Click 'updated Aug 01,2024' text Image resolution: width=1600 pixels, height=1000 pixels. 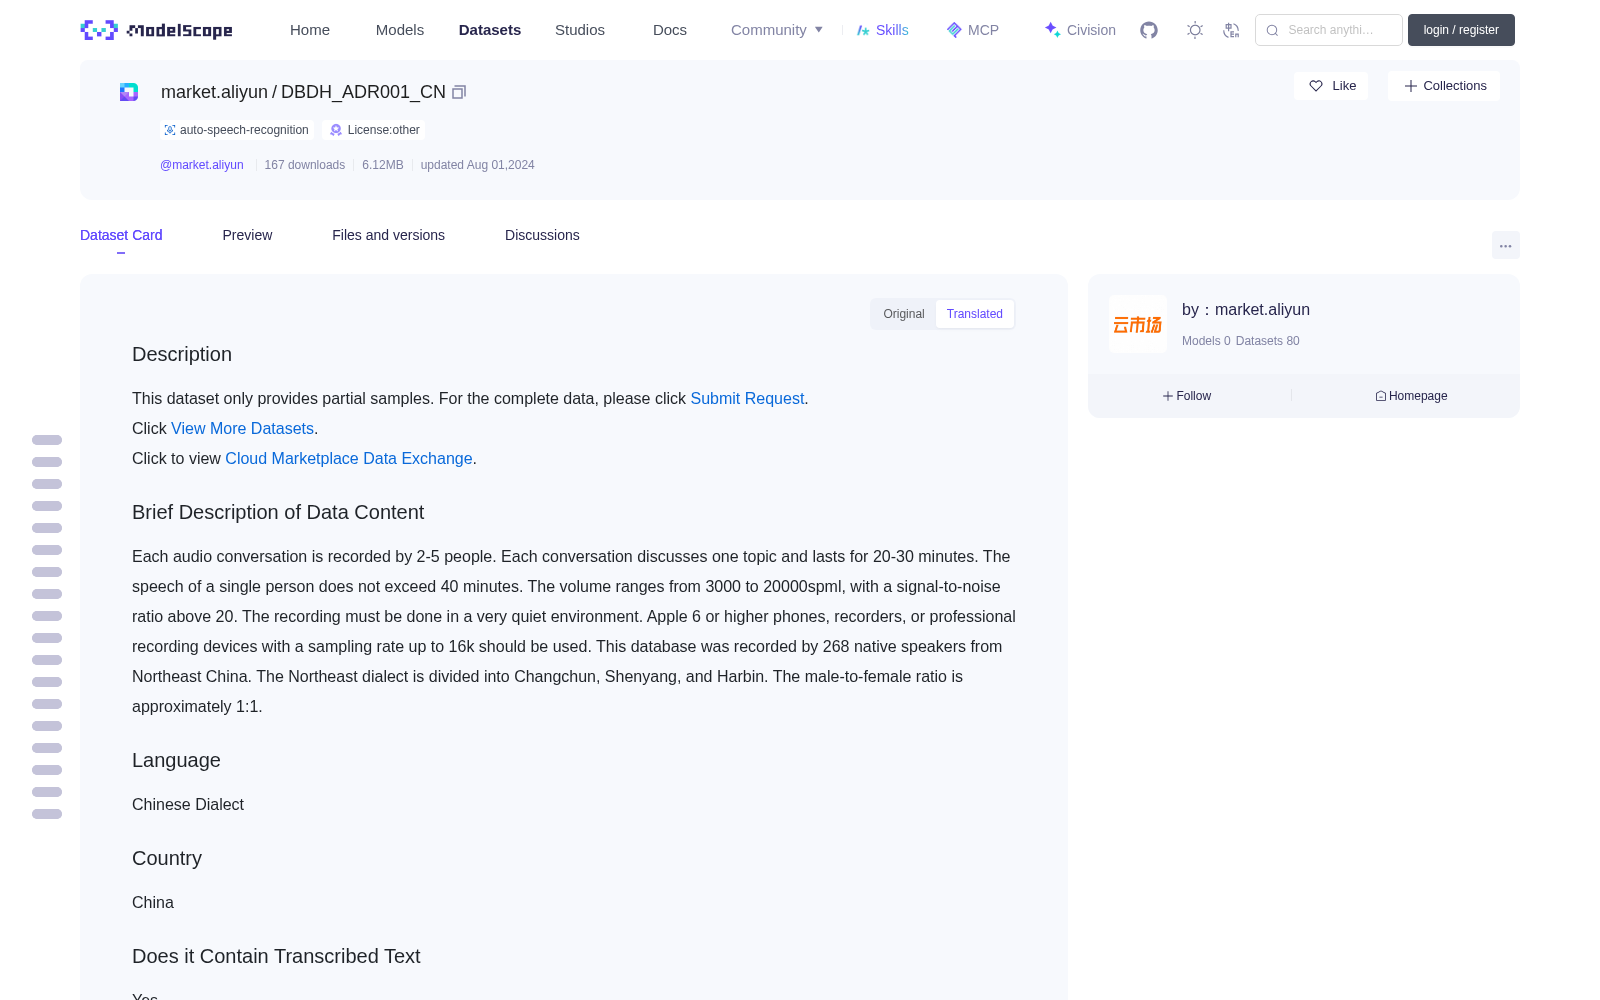pyautogui.click(x=477, y=165)
